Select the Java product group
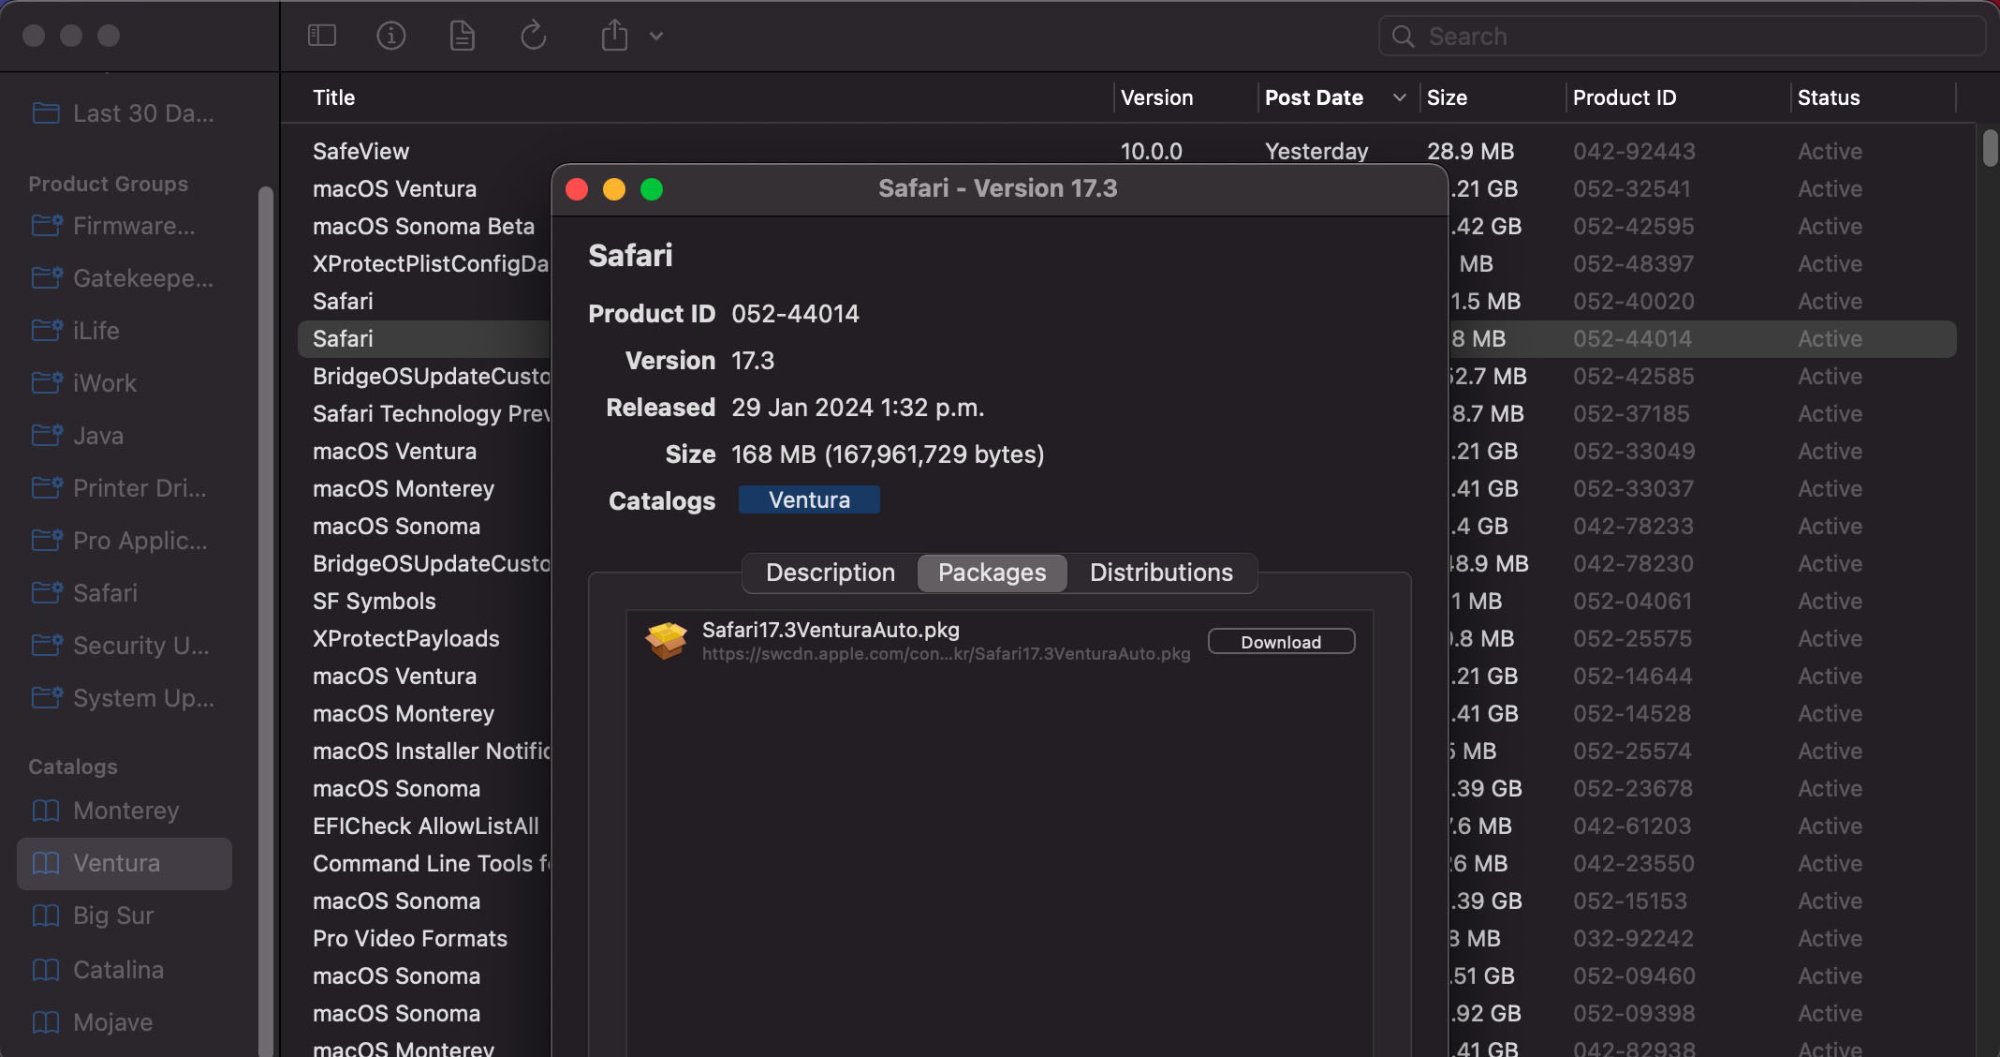This screenshot has height=1057, width=2000. (x=124, y=436)
